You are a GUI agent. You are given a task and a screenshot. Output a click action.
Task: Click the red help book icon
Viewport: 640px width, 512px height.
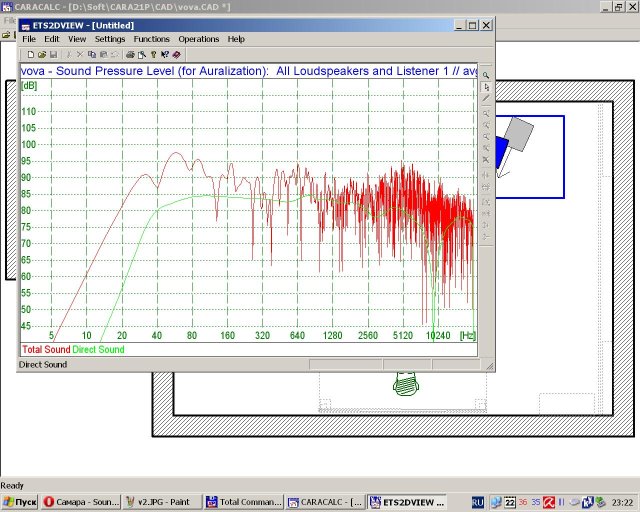point(176,54)
